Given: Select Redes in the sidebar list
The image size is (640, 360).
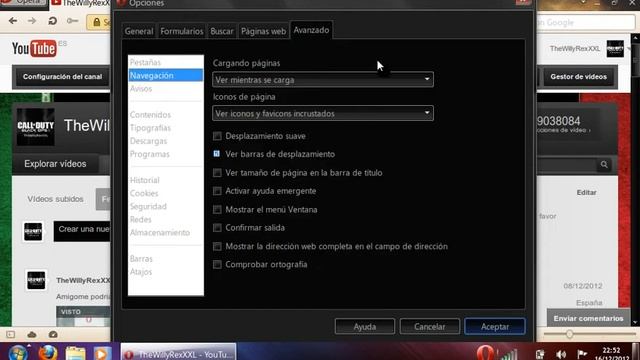Looking at the screenshot, I should 165,219.
